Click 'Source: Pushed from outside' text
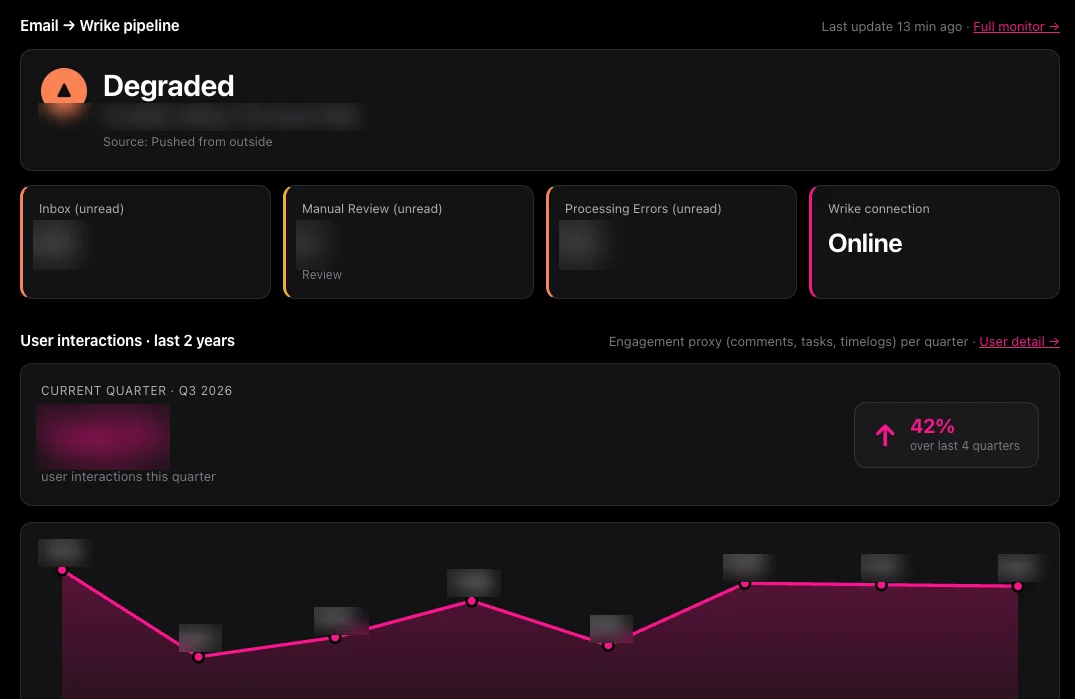 (188, 142)
